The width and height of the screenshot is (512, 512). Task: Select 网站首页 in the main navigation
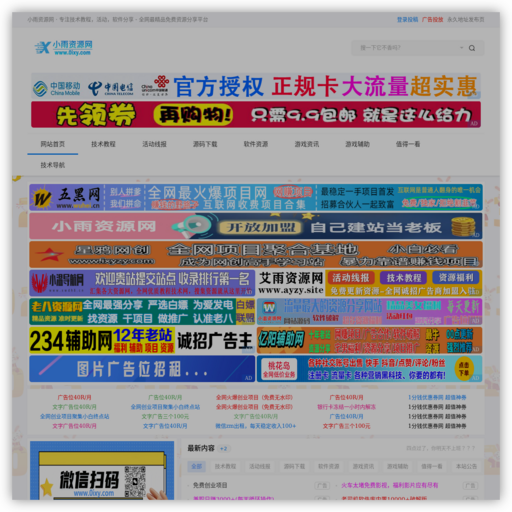[53, 144]
